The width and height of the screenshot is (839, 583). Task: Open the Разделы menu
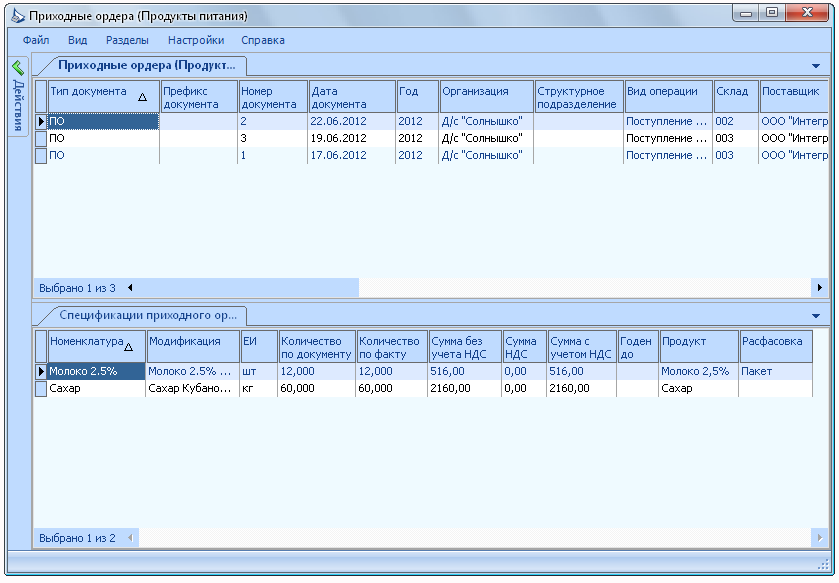point(127,40)
